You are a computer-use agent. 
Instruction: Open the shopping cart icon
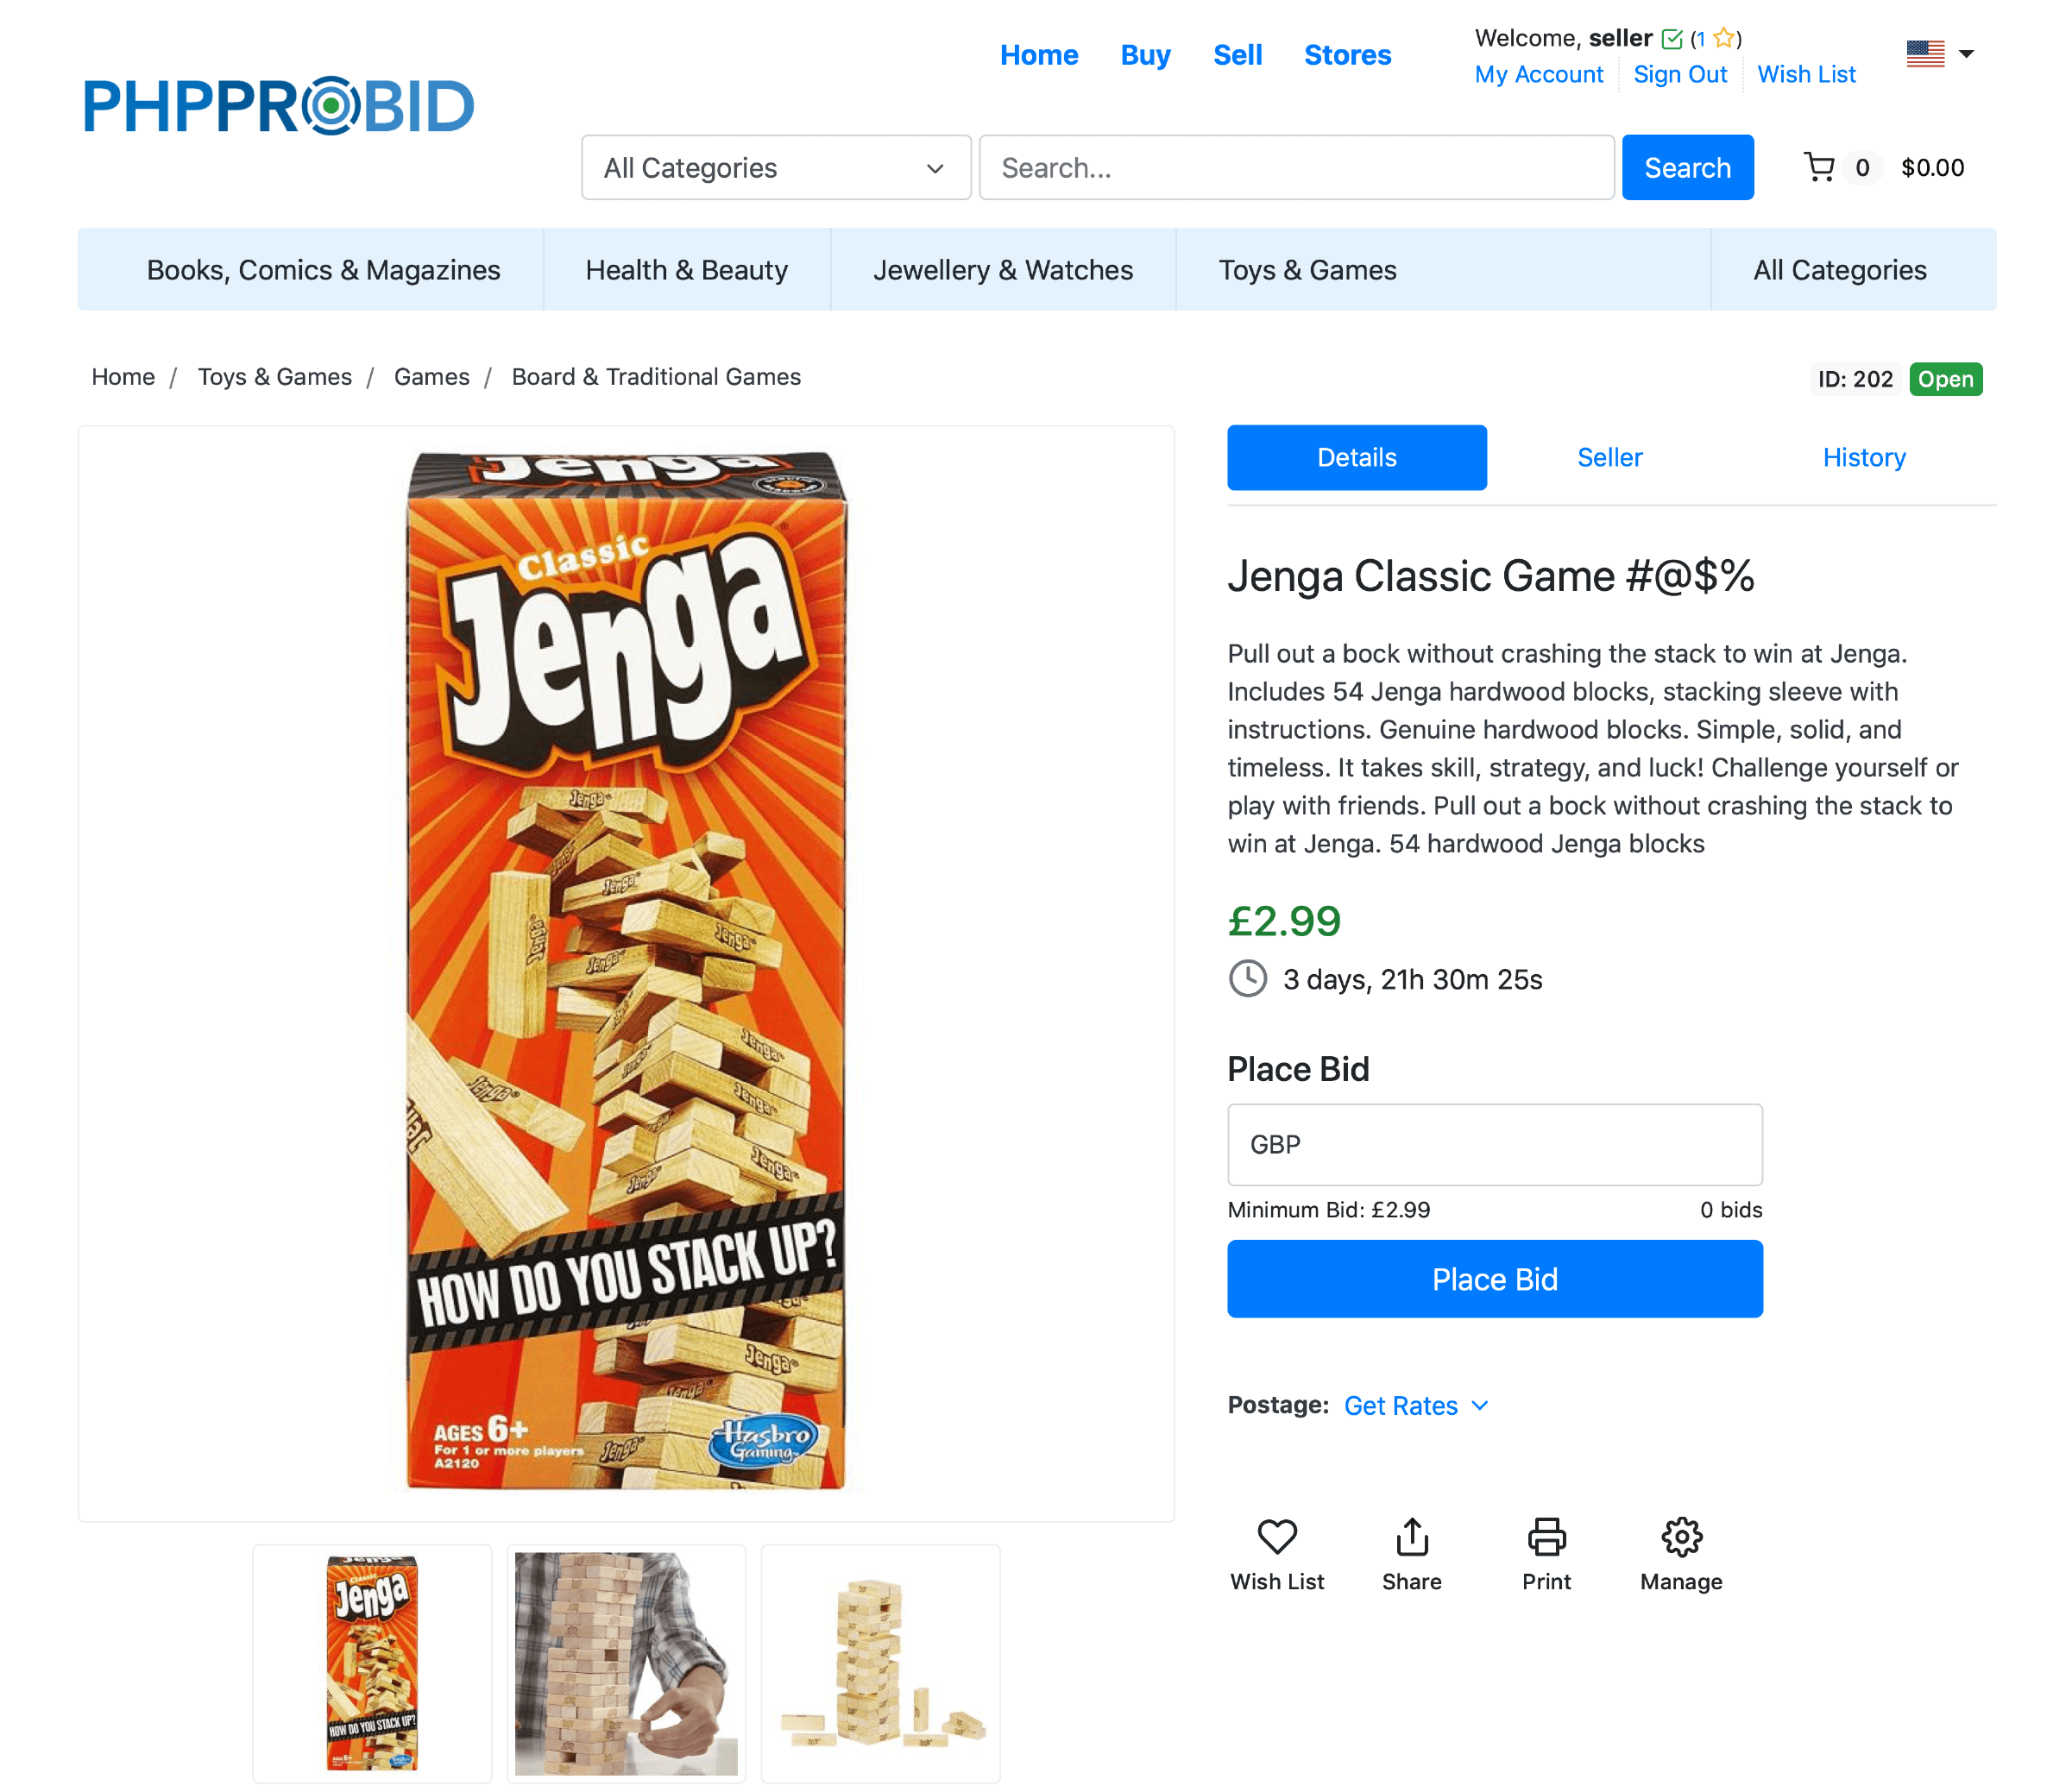tap(1819, 167)
